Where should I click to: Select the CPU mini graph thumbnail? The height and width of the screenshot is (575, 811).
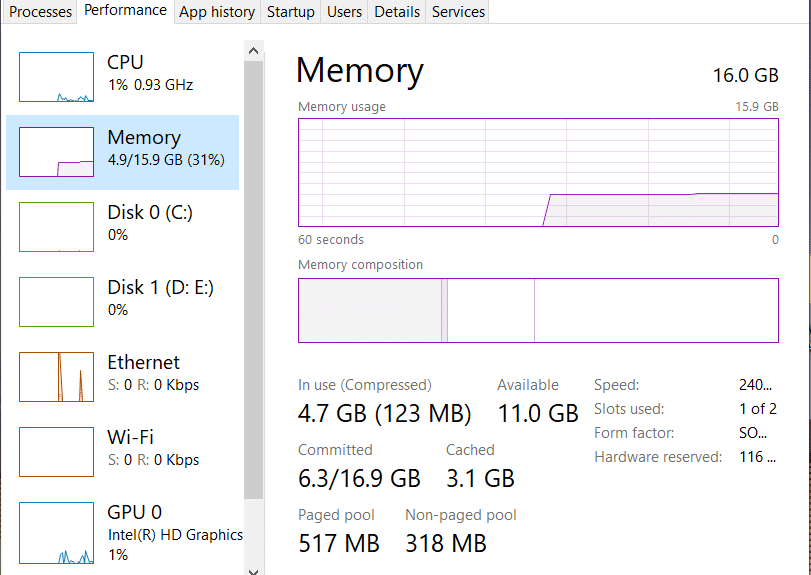point(57,77)
